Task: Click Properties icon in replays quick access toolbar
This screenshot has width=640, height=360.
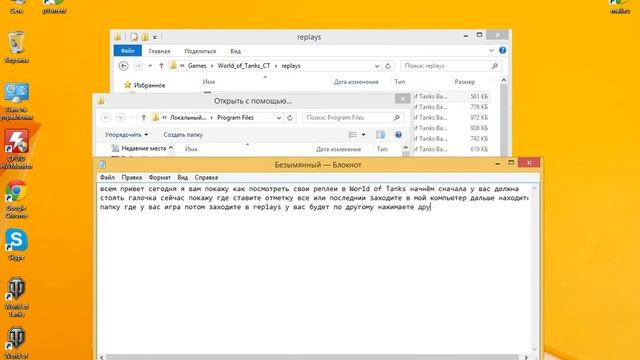Action: pos(134,37)
